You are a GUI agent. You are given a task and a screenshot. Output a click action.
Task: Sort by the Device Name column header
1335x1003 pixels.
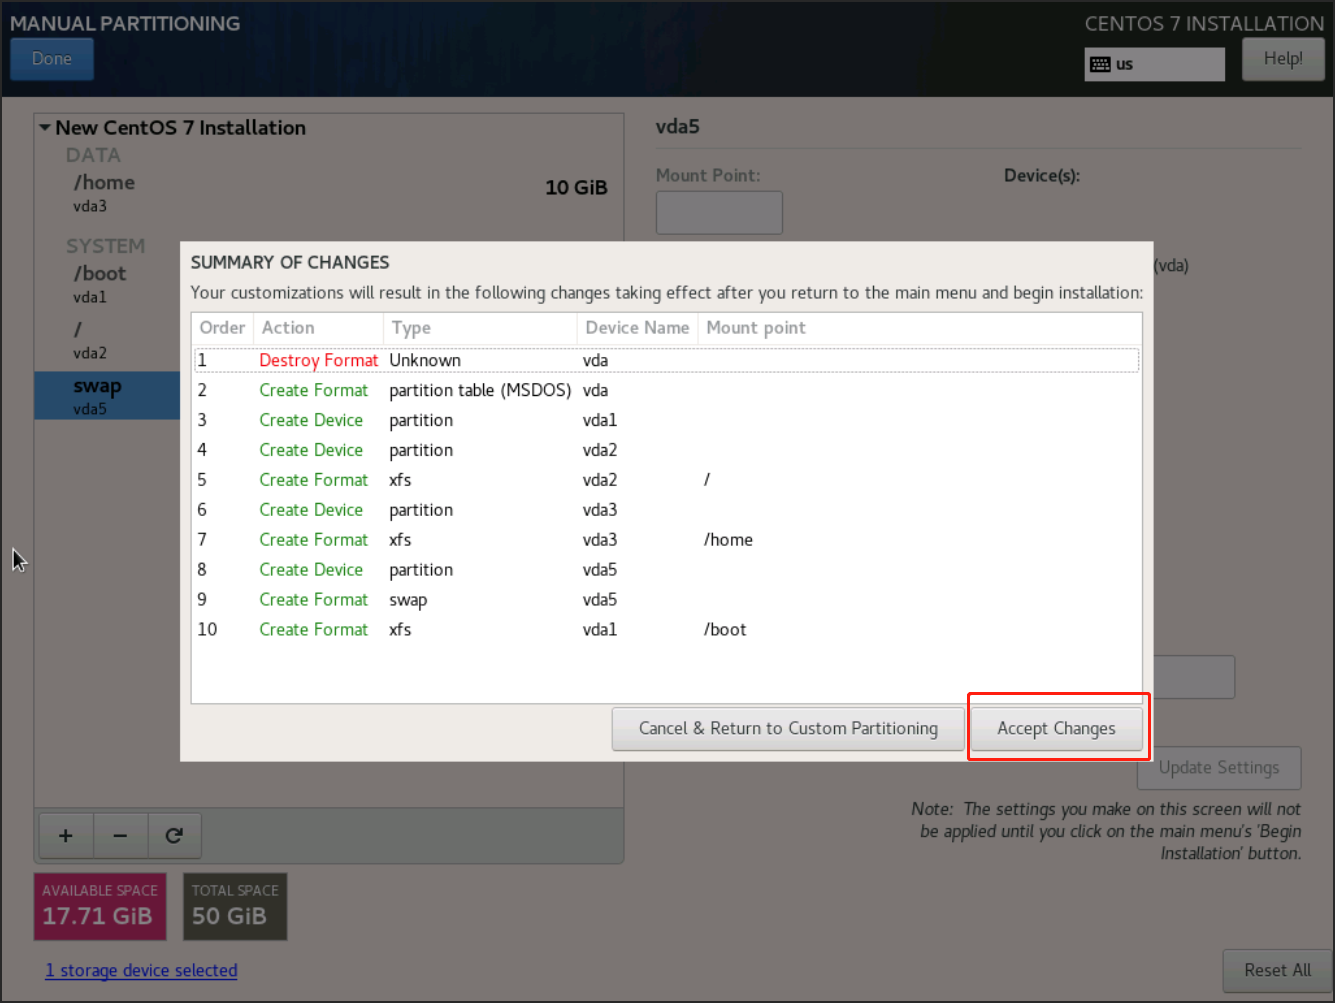pyautogui.click(x=636, y=328)
